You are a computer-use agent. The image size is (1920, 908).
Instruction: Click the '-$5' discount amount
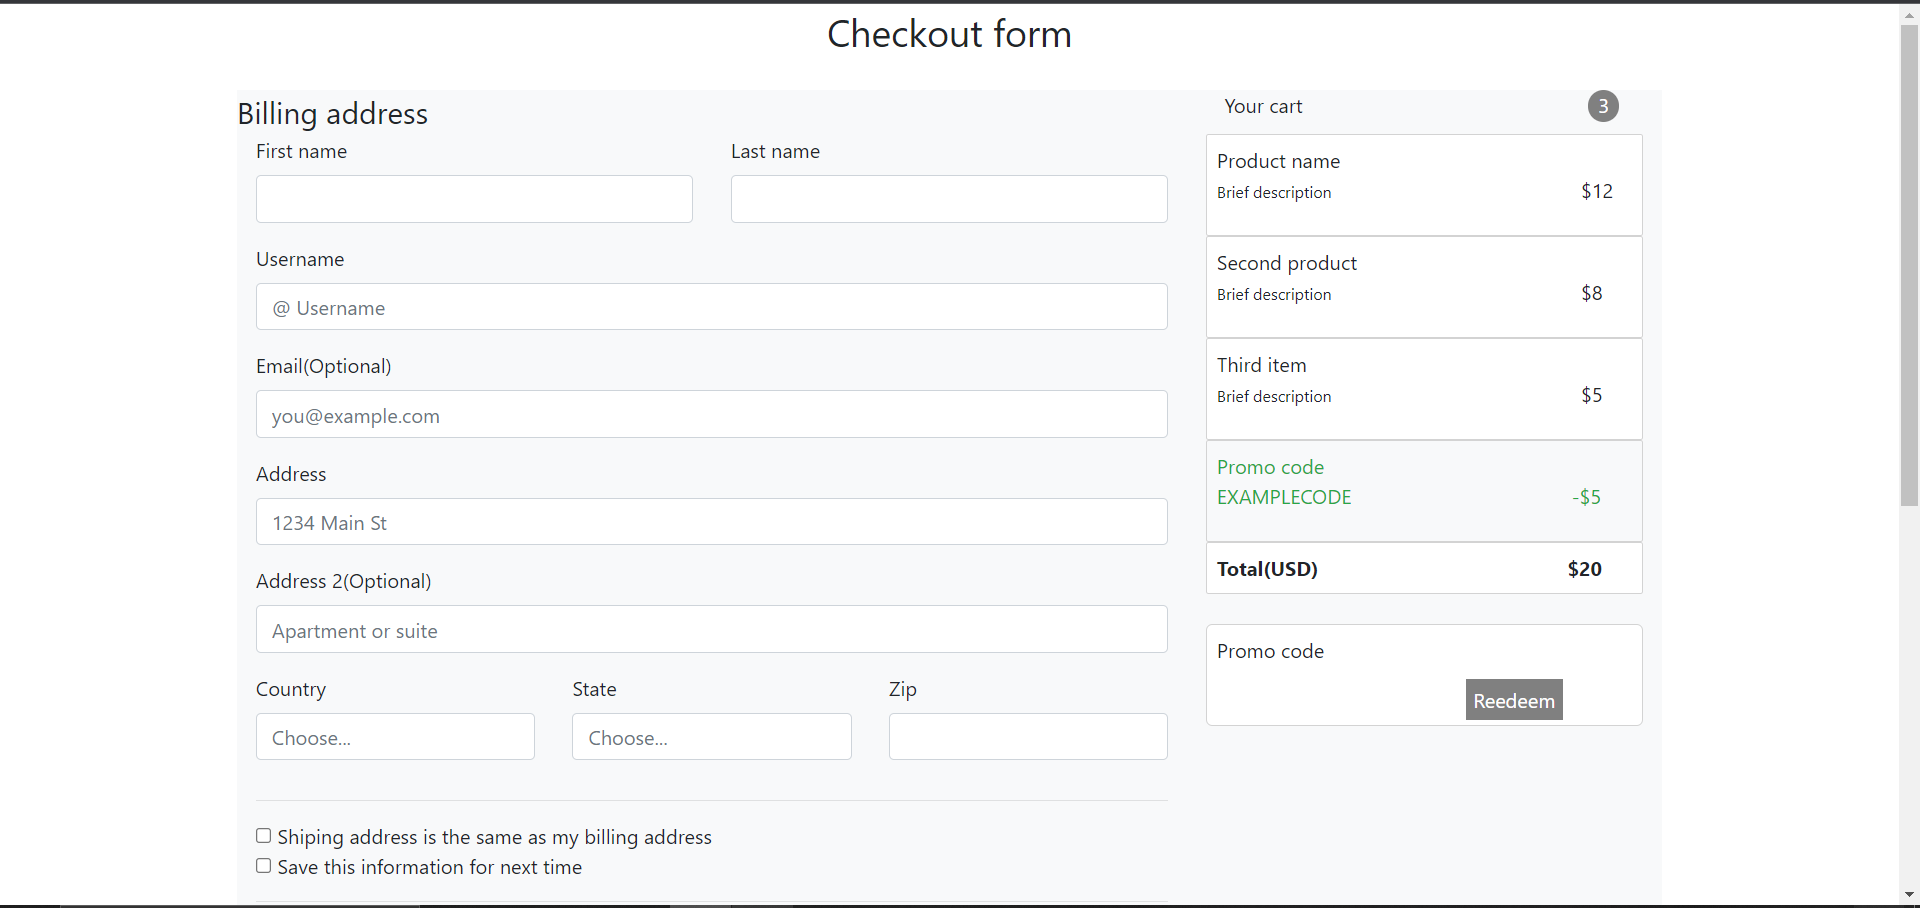pos(1587,497)
